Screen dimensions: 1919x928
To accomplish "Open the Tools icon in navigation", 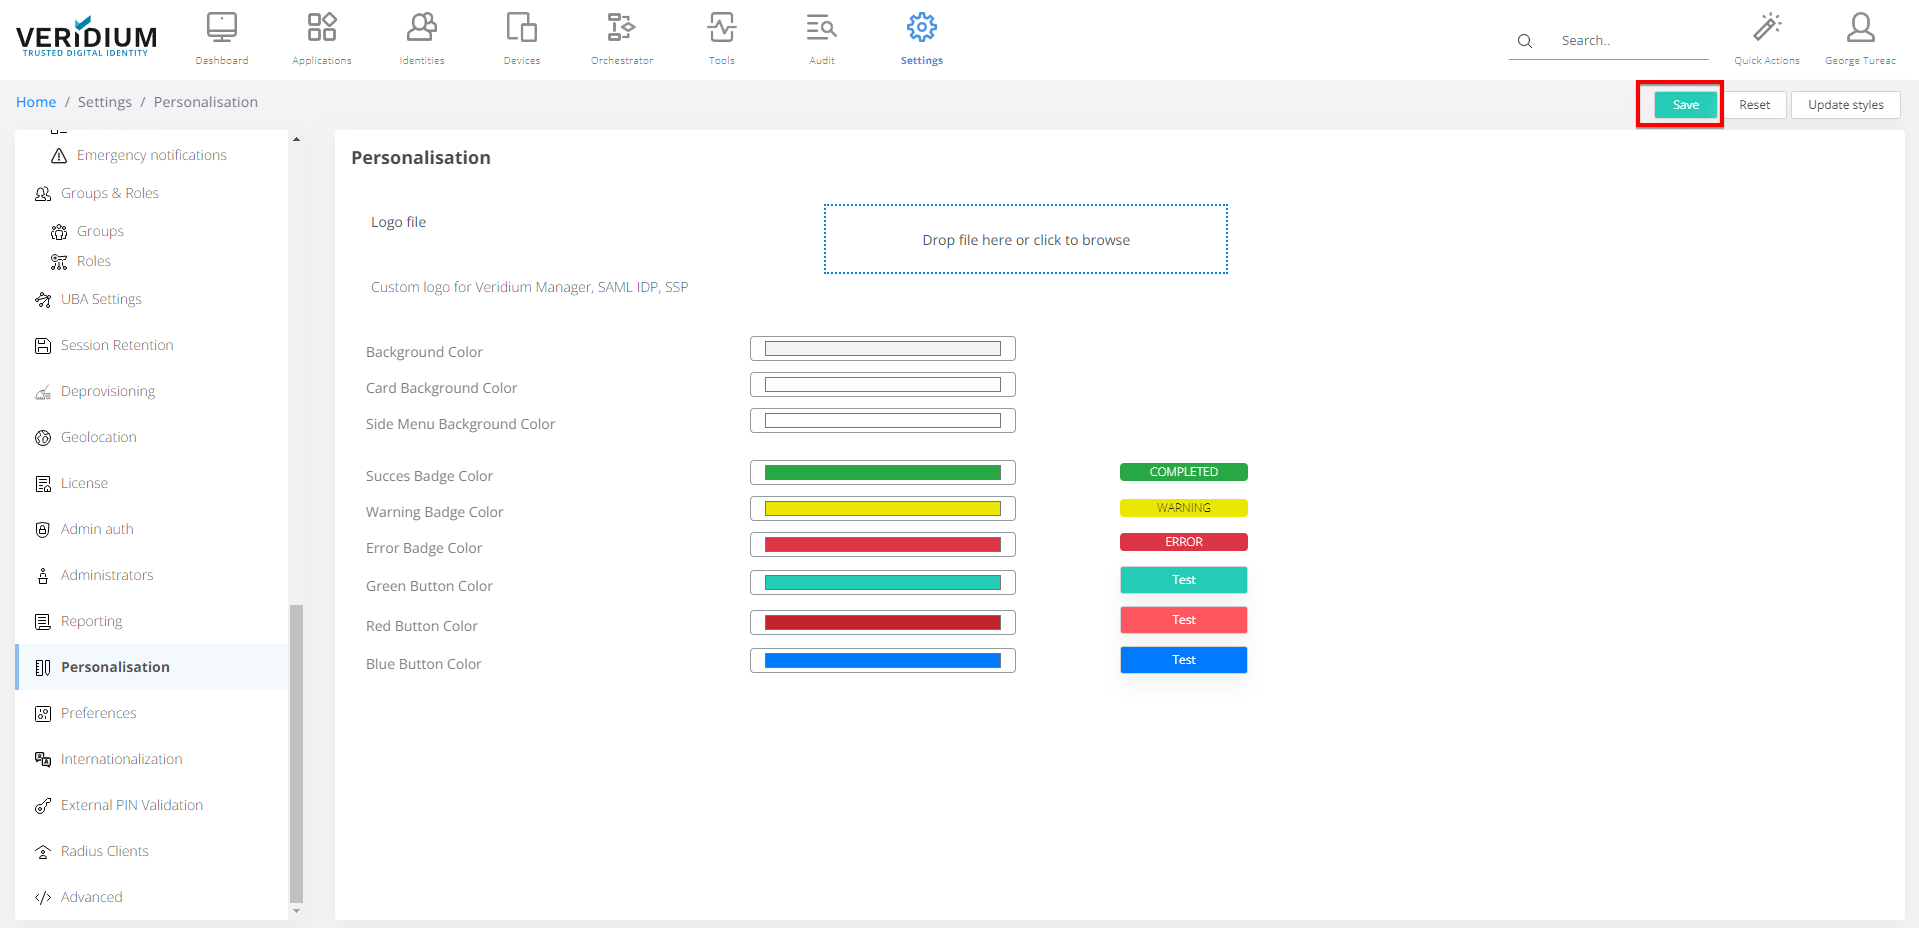I will pos(721,28).
